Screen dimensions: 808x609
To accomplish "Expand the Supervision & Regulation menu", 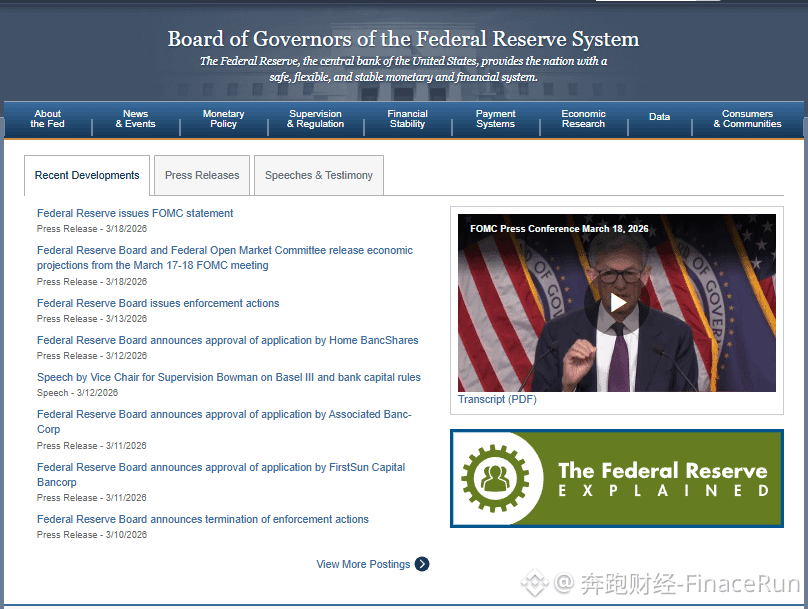I will tap(315, 119).
